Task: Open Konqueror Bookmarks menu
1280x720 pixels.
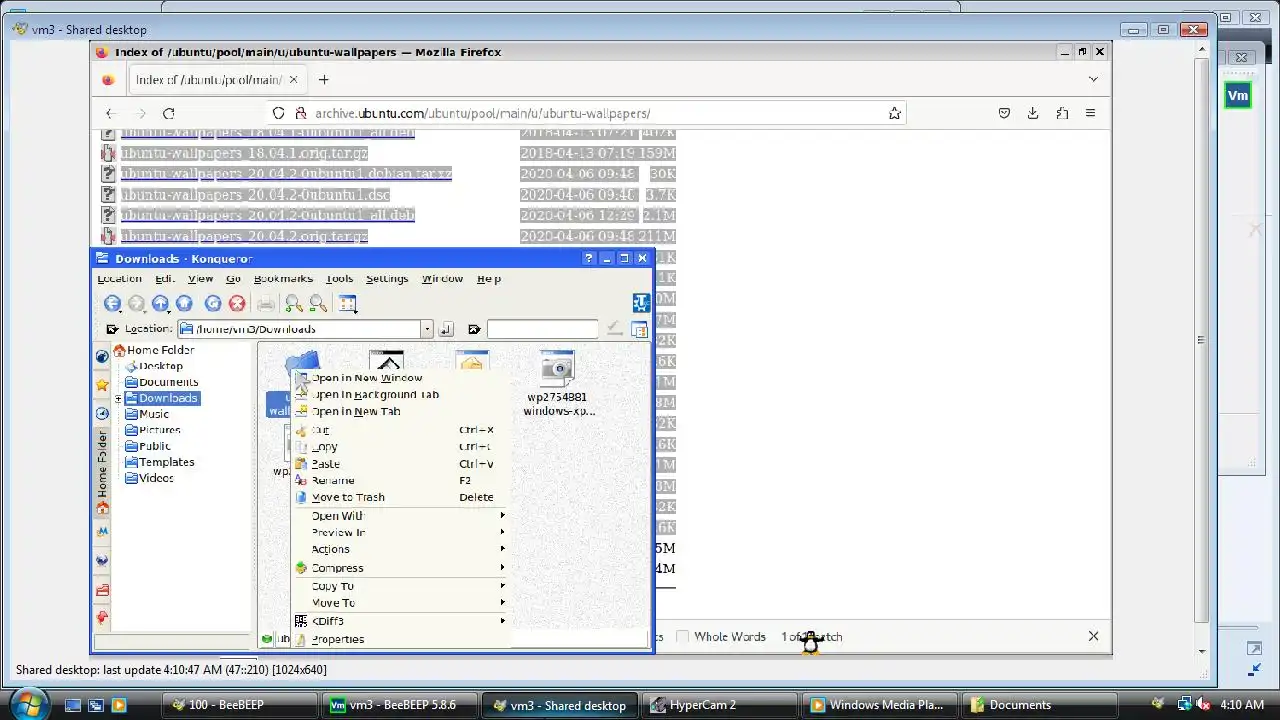Action: pyautogui.click(x=283, y=279)
